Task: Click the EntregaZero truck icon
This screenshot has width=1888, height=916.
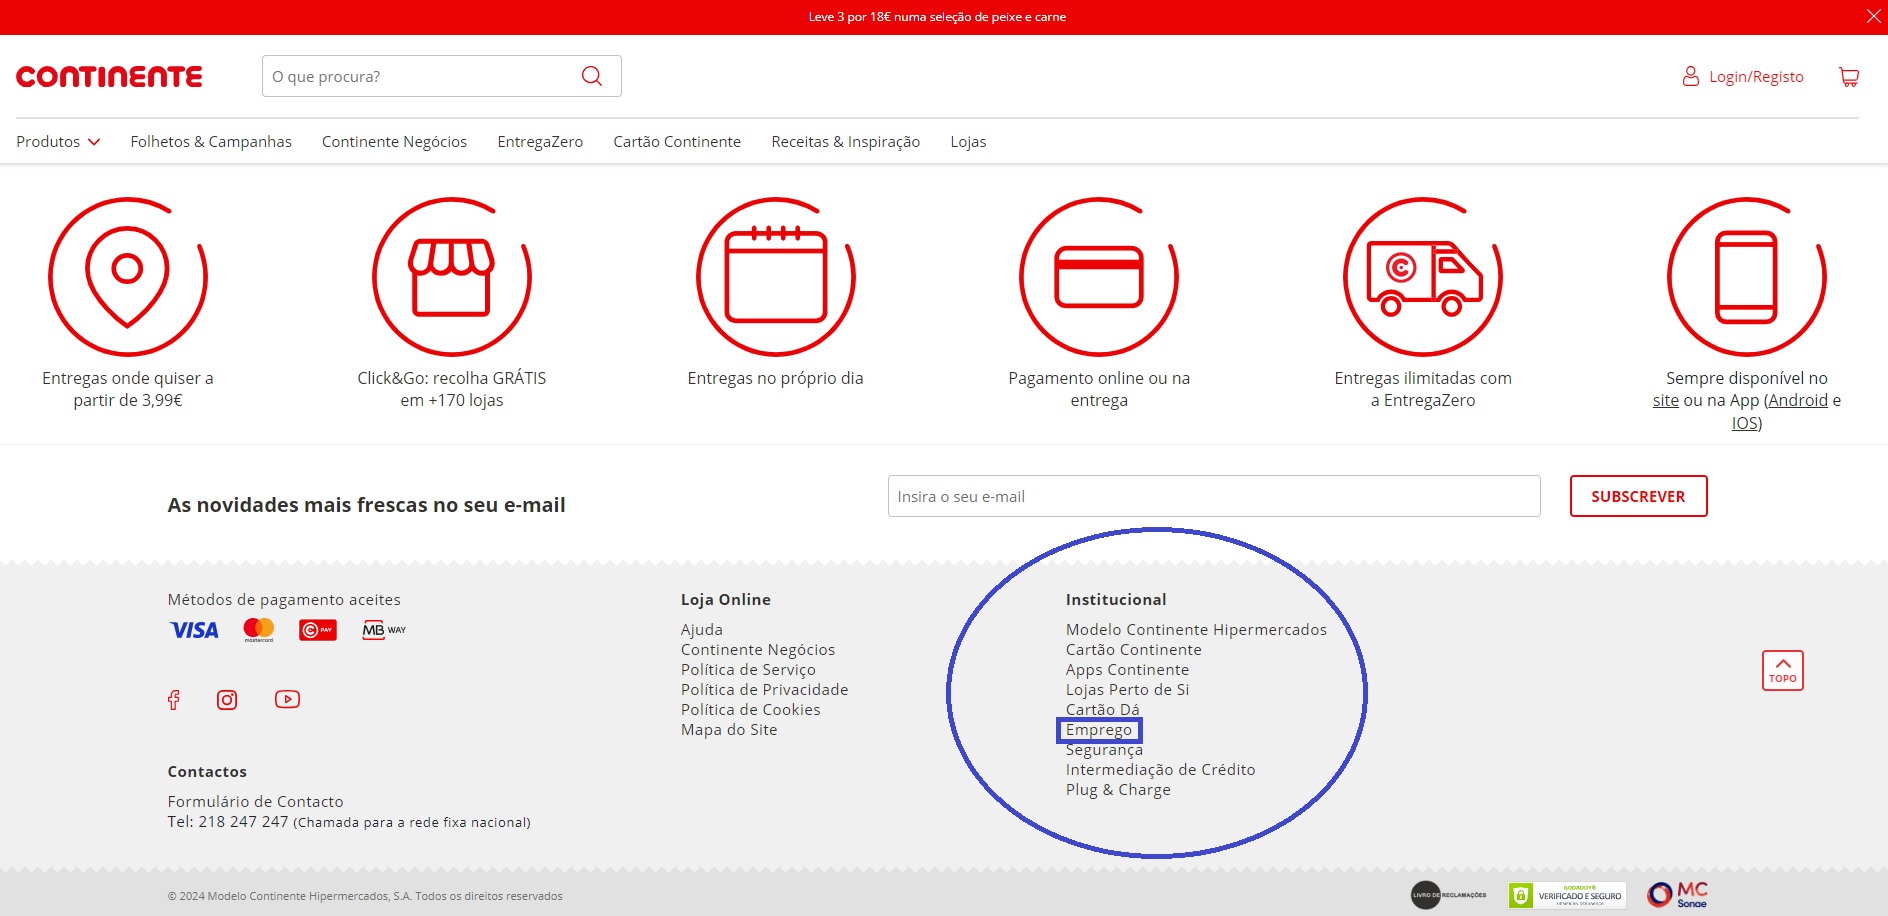Action: [1423, 276]
